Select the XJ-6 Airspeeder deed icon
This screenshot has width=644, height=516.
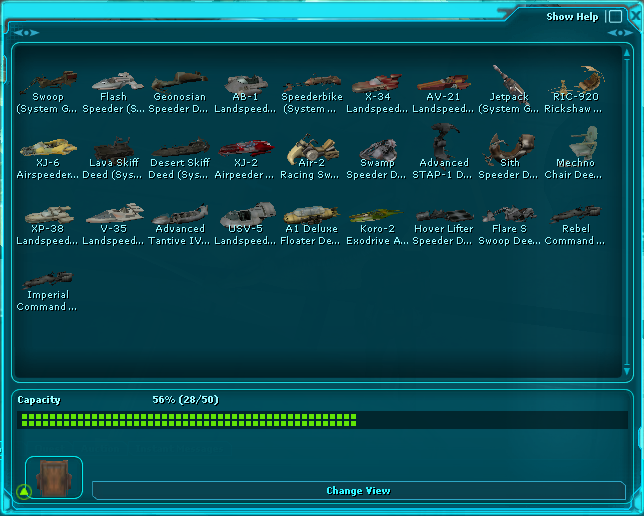[48, 147]
